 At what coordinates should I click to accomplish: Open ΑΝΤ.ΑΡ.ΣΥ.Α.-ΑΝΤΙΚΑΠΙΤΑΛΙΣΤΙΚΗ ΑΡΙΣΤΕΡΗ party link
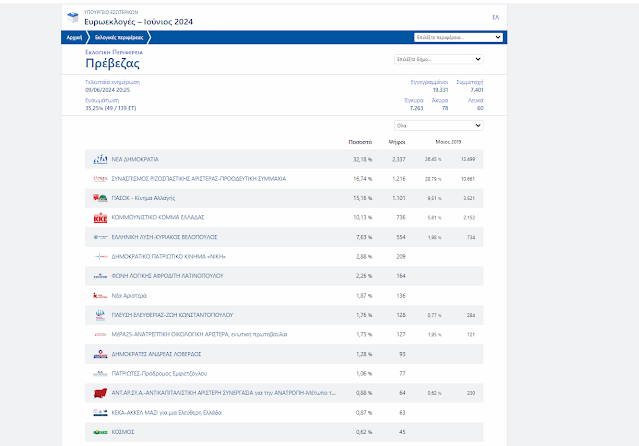[224, 393]
